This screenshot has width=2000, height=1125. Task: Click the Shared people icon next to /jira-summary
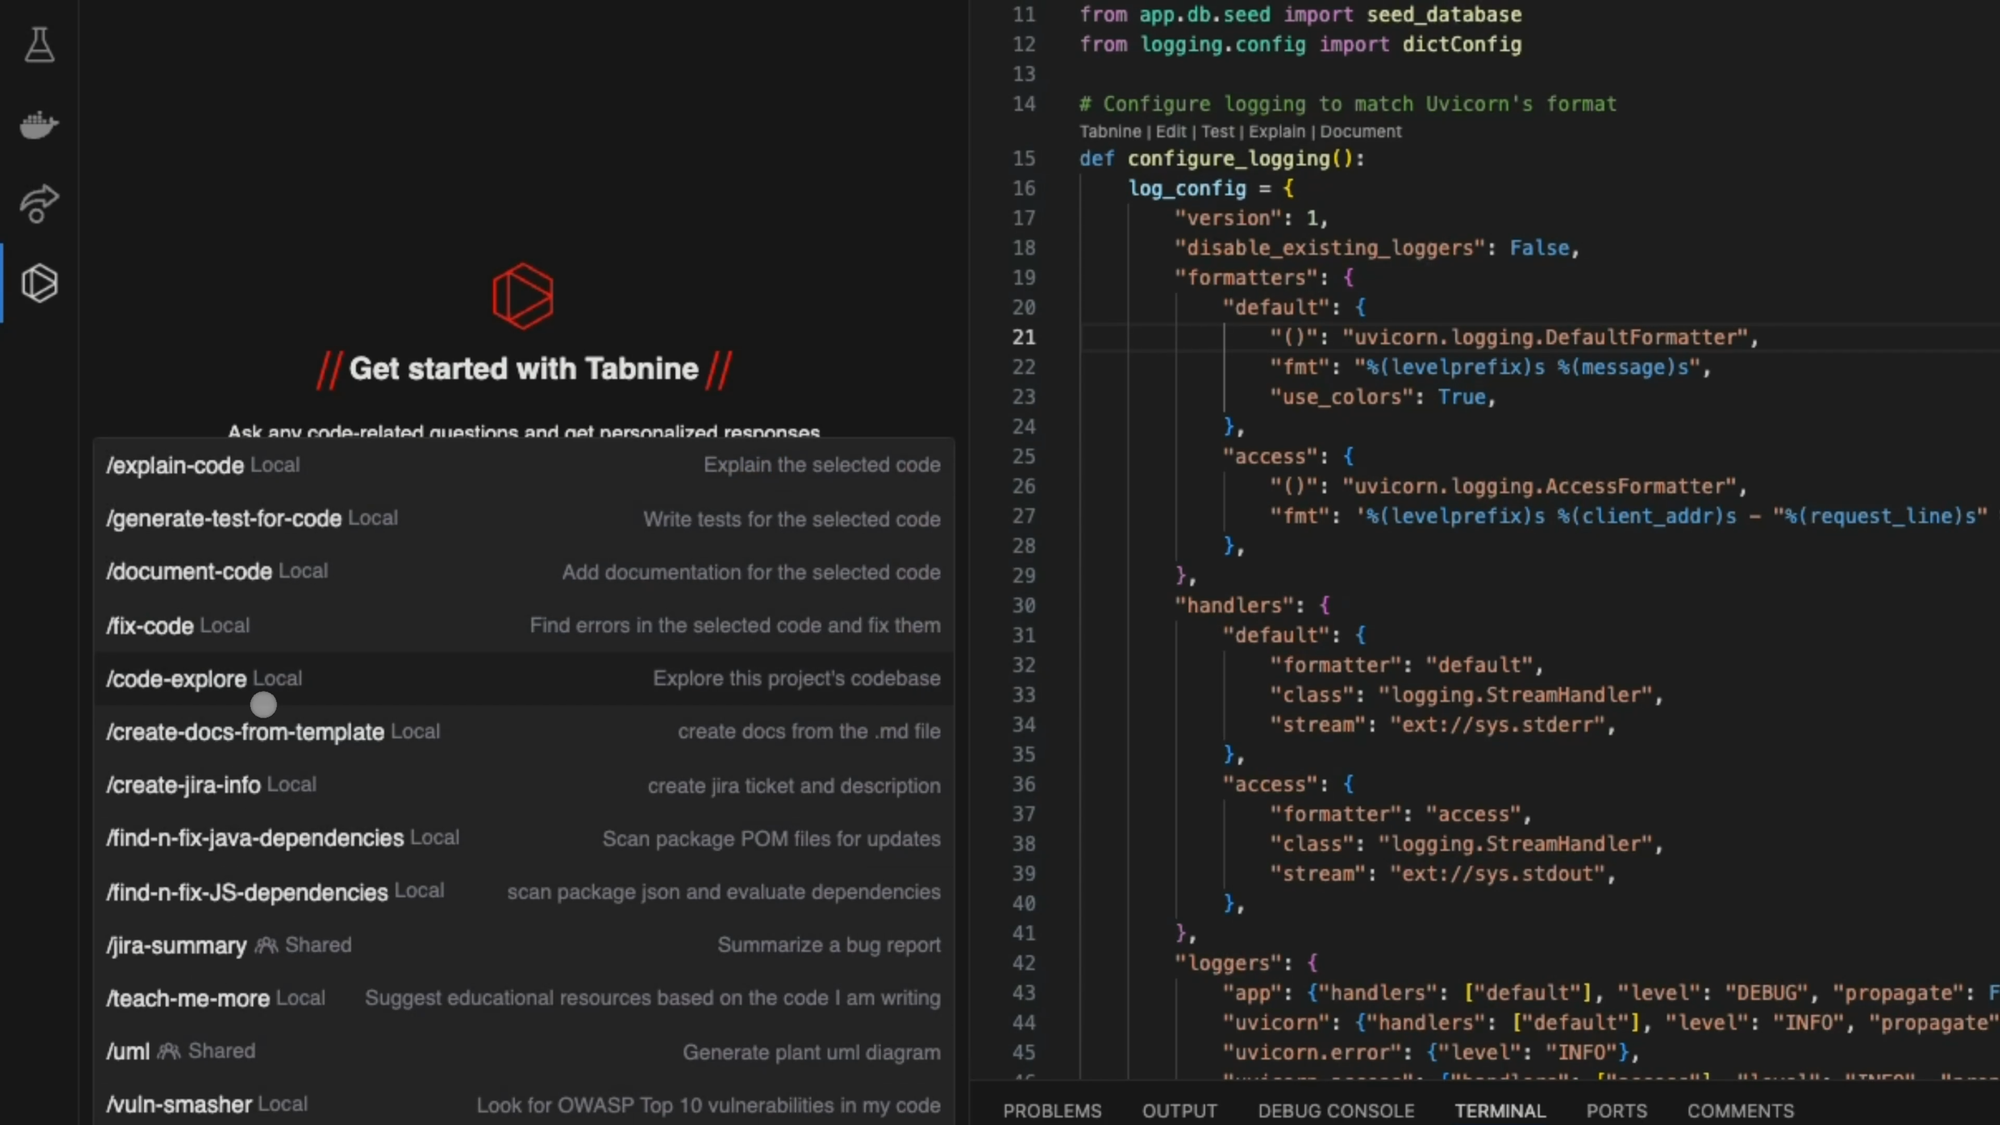pos(266,945)
